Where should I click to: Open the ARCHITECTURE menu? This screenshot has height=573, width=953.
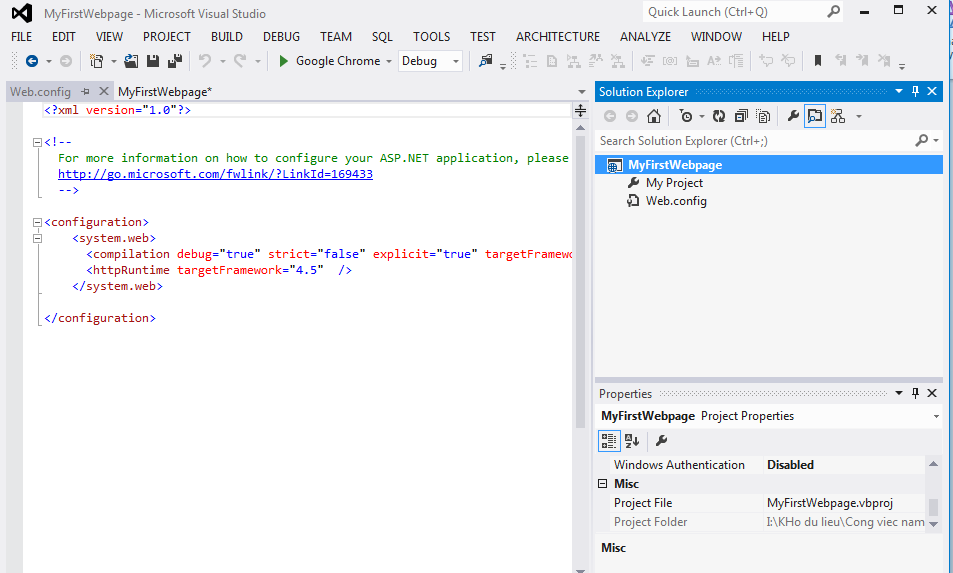(x=558, y=36)
